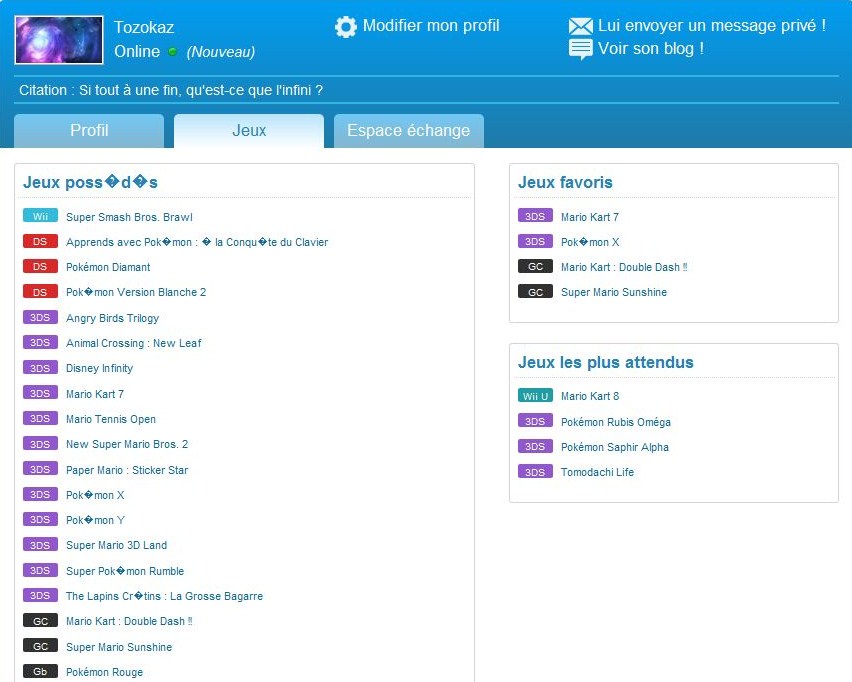Click Lui envoyer un message privé link

click(712, 26)
